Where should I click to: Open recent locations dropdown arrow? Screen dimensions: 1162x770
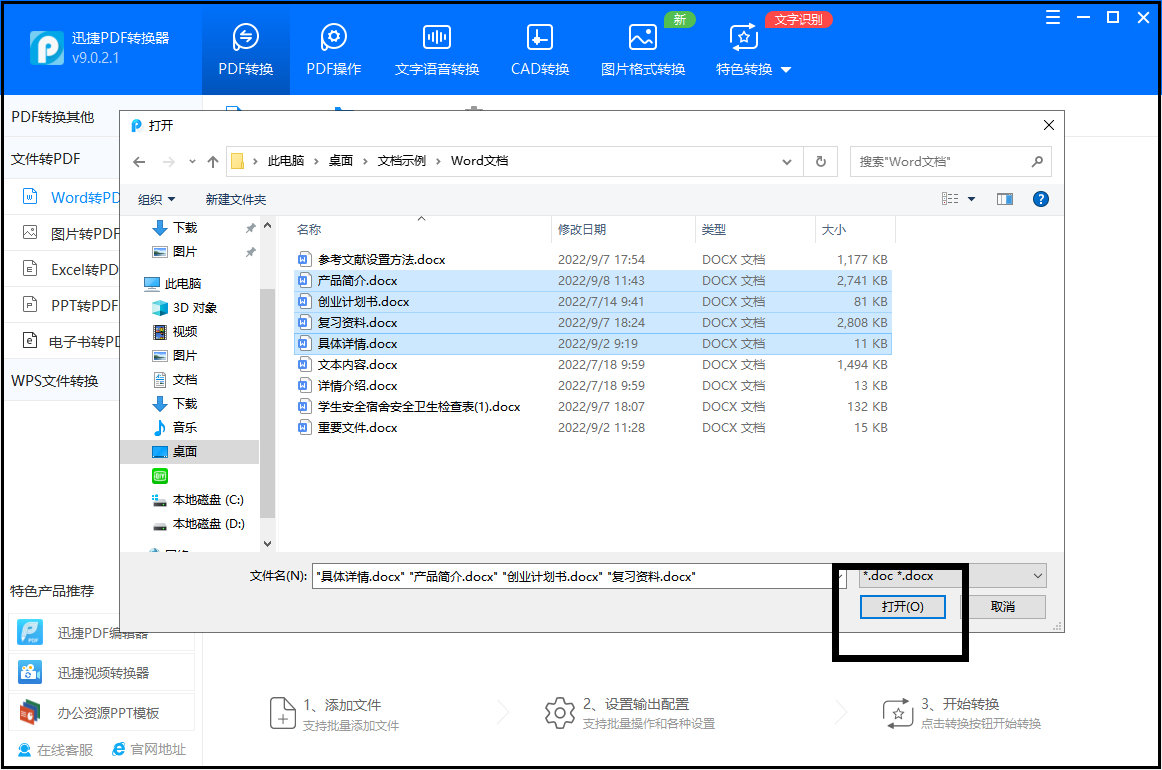192,162
